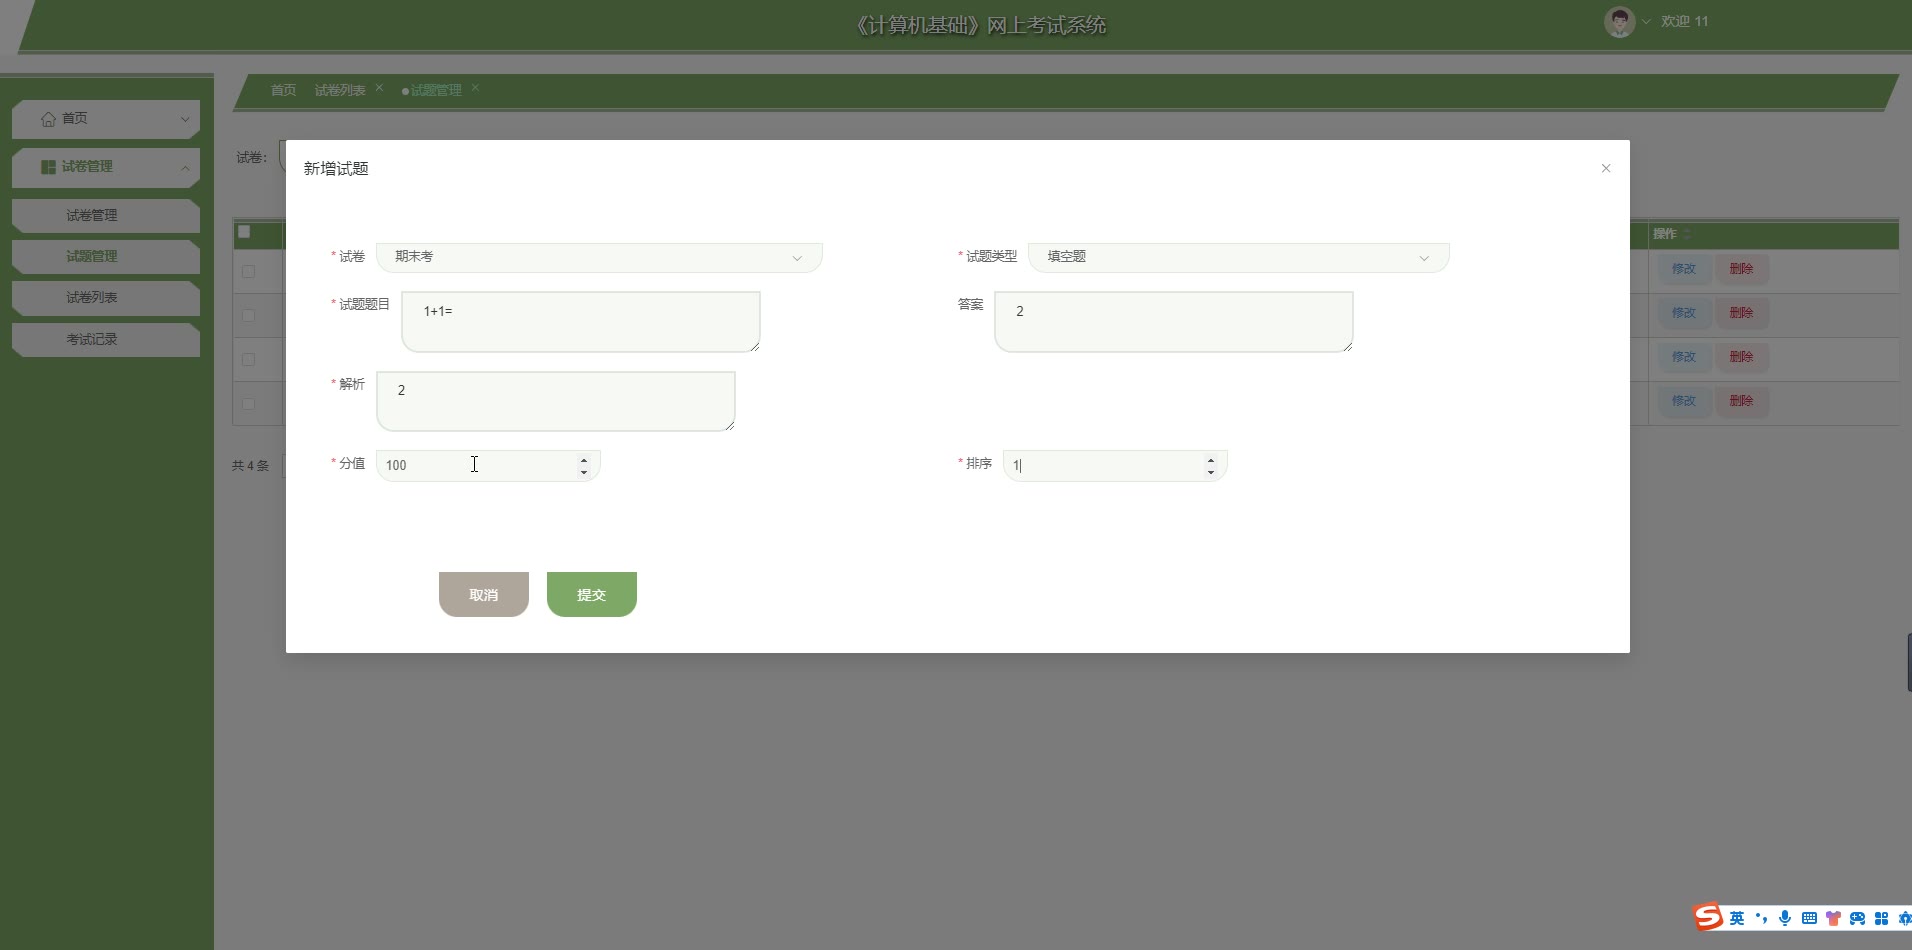Tick the checkbox of the second table row

[248, 315]
